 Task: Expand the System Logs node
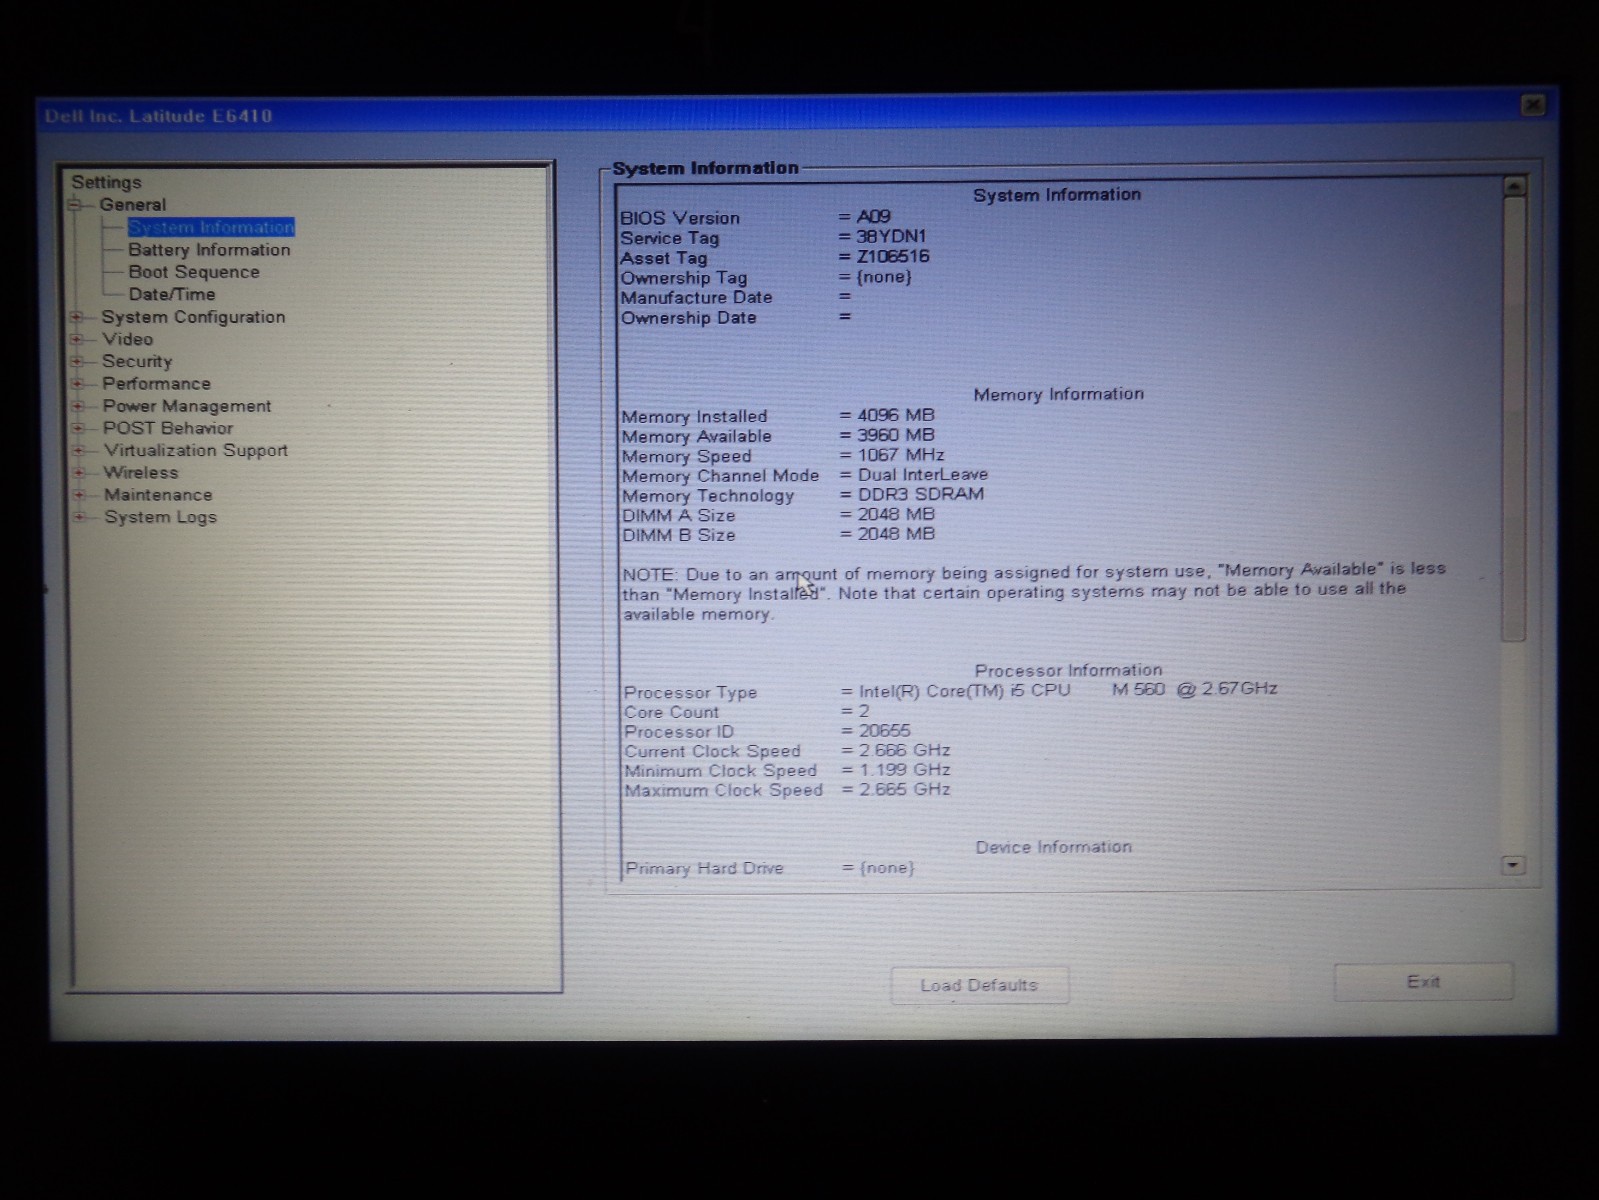coord(79,517)
